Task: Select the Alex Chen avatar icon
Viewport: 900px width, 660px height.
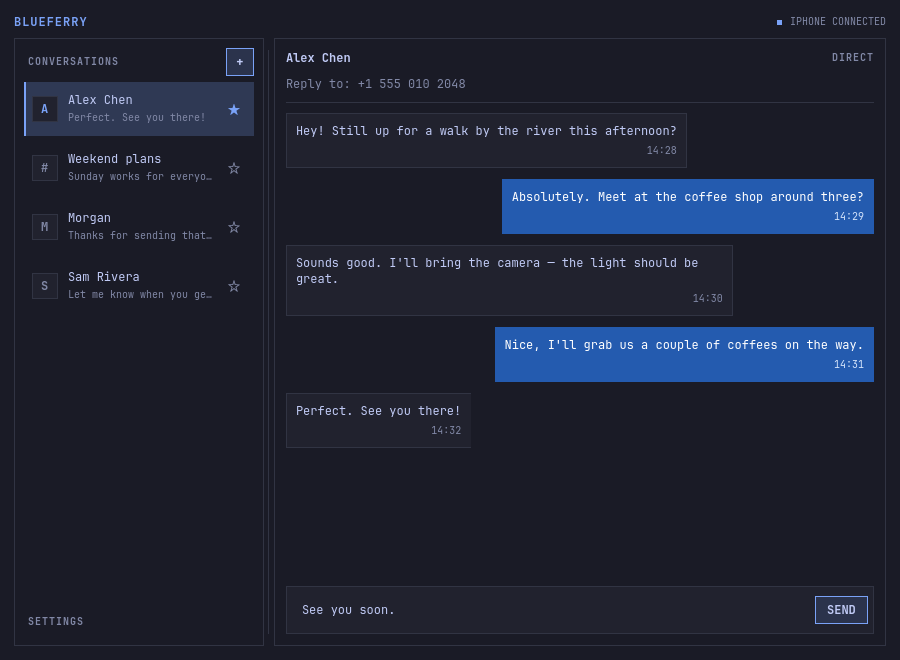Action: pyautogui.click(x=45, y=109)
